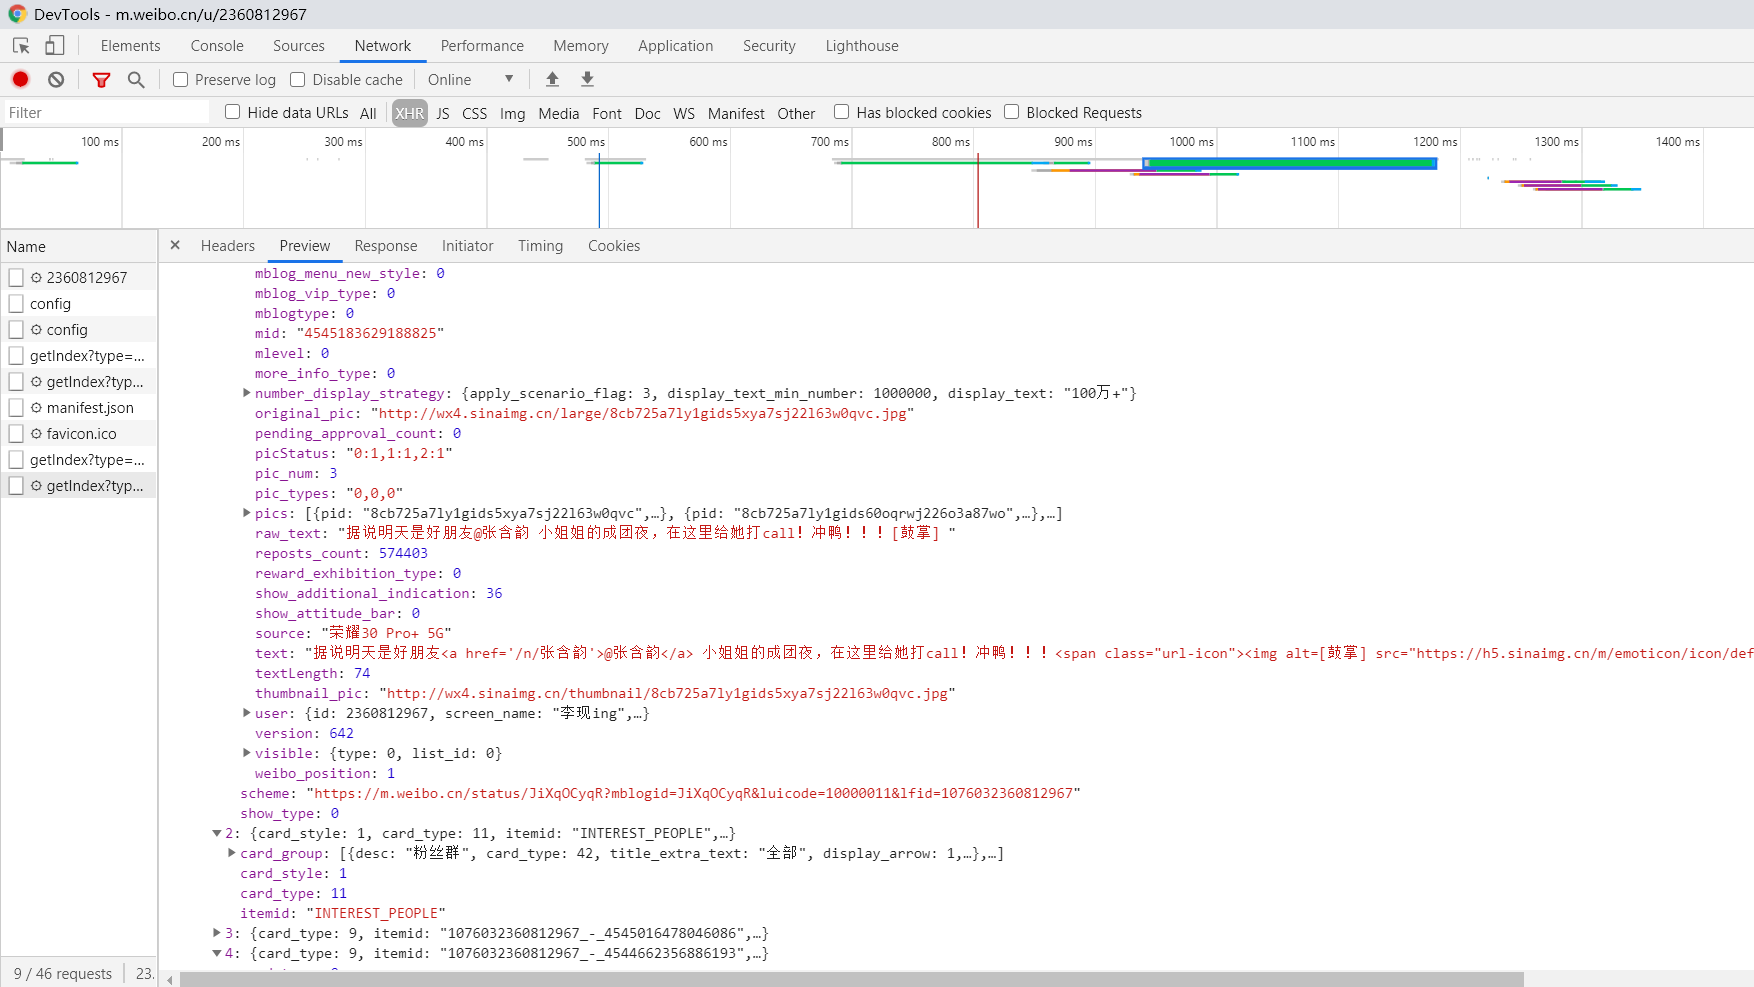Filter requests by Media type
This screenshot has height=987, width=1754.
point(559,113)
